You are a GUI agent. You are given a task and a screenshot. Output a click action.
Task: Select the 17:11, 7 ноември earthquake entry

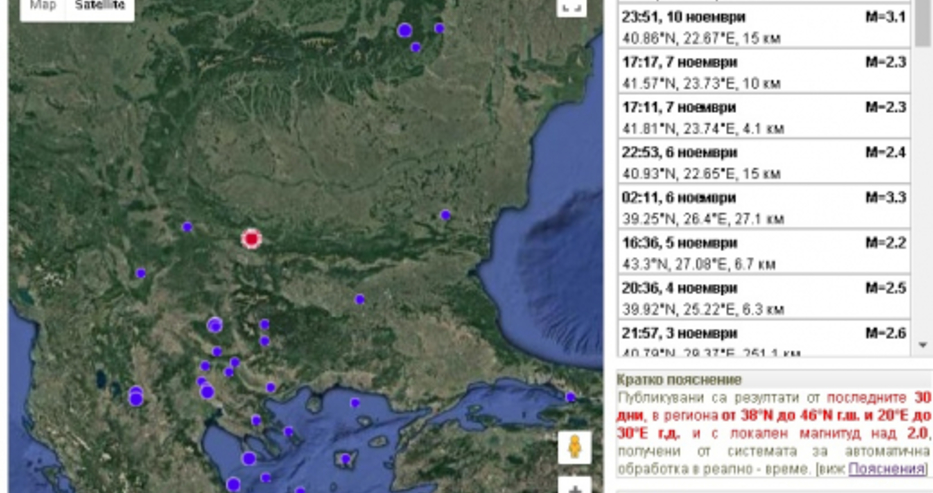pos(765,117)
